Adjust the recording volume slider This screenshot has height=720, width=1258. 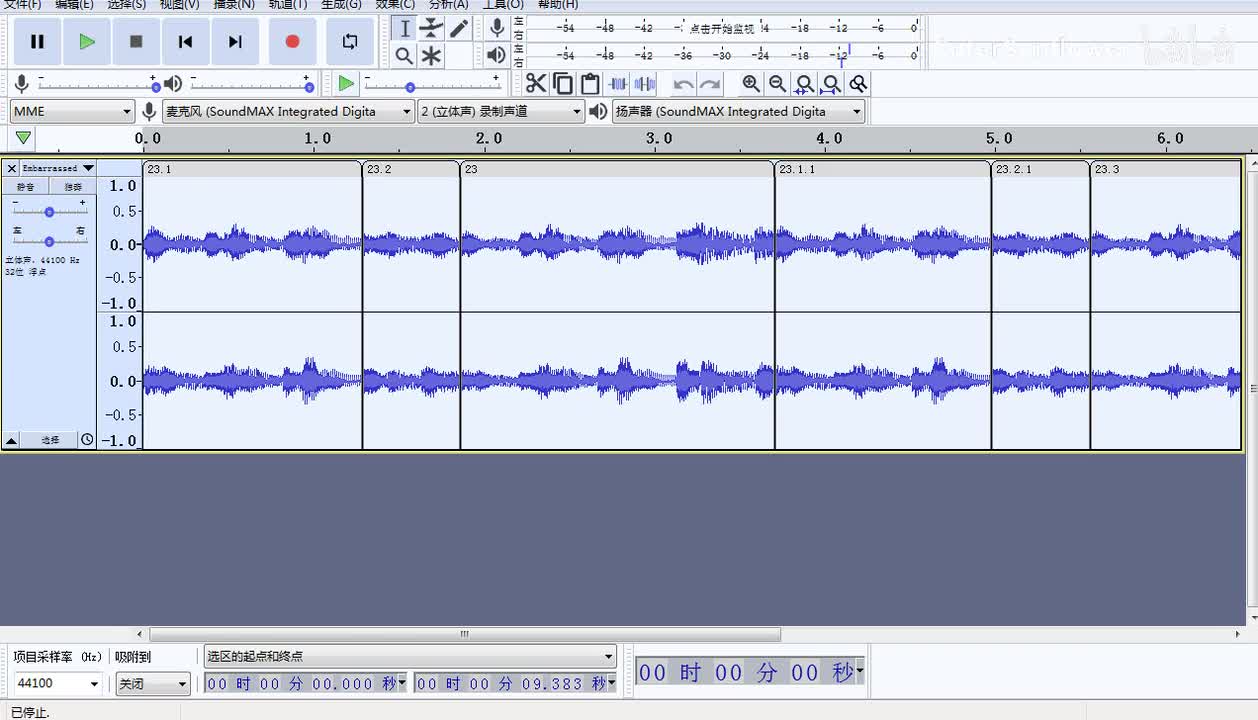click(97, 85)
